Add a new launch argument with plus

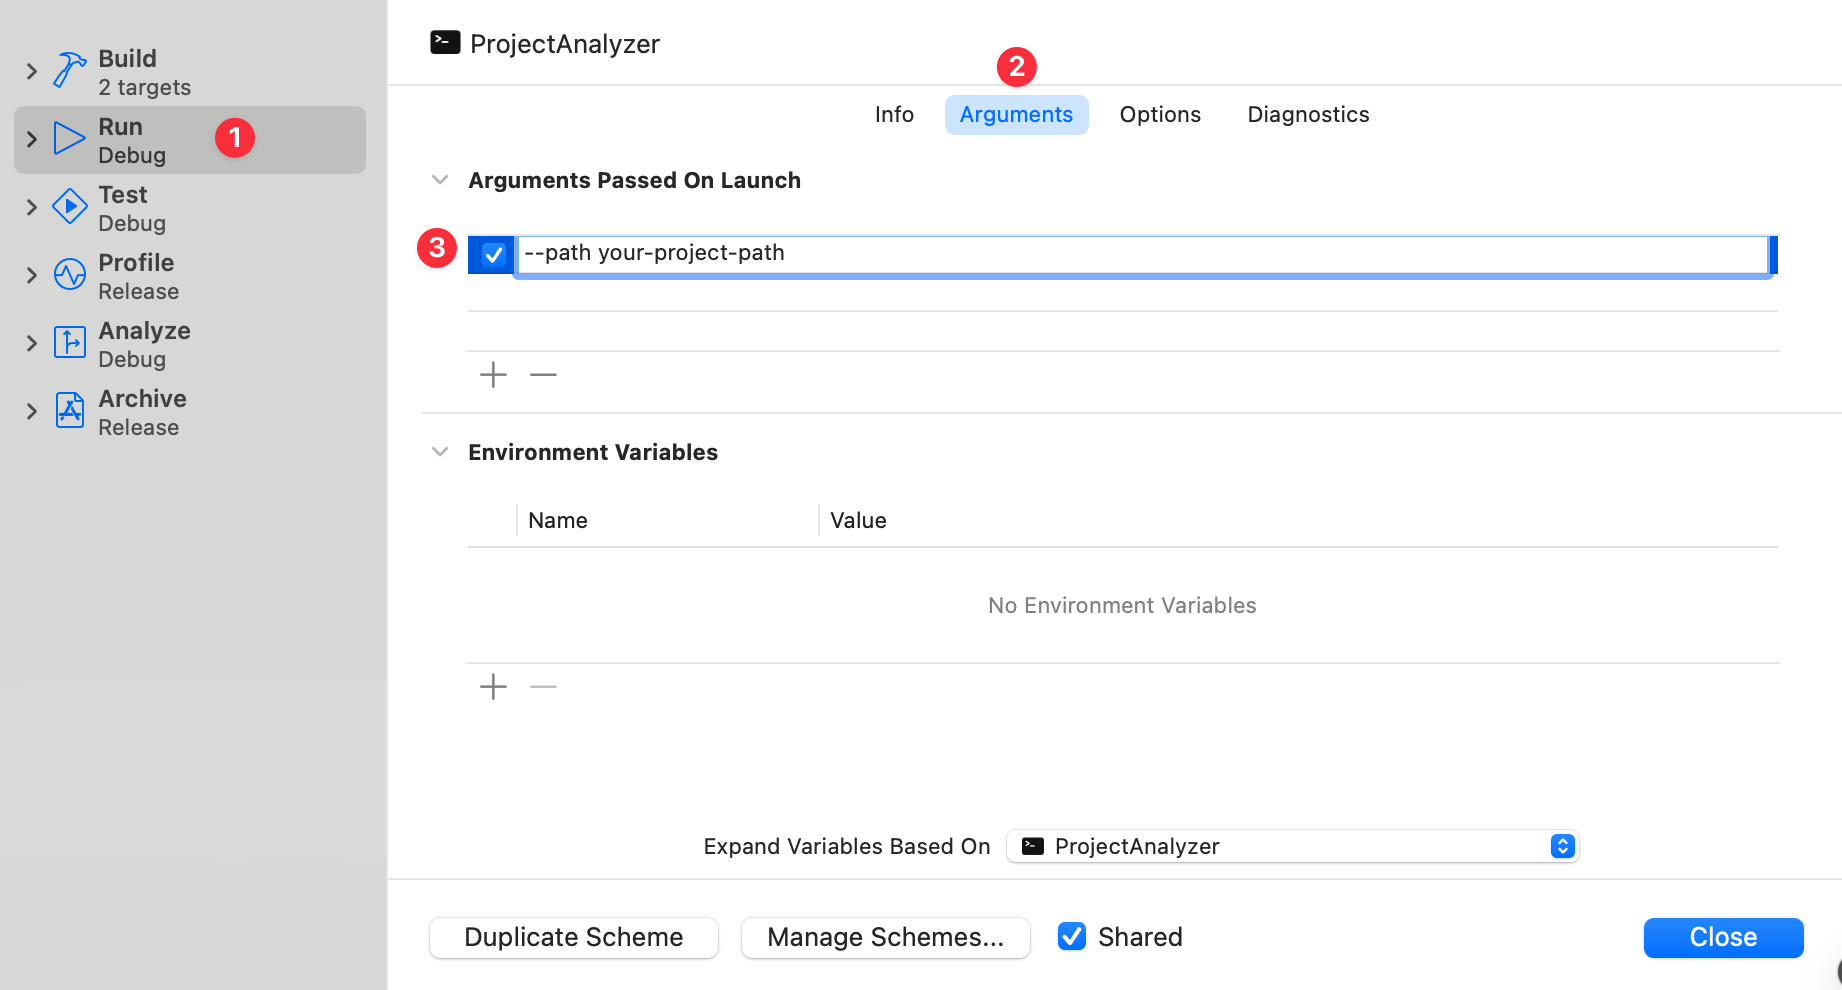(493, 375)
